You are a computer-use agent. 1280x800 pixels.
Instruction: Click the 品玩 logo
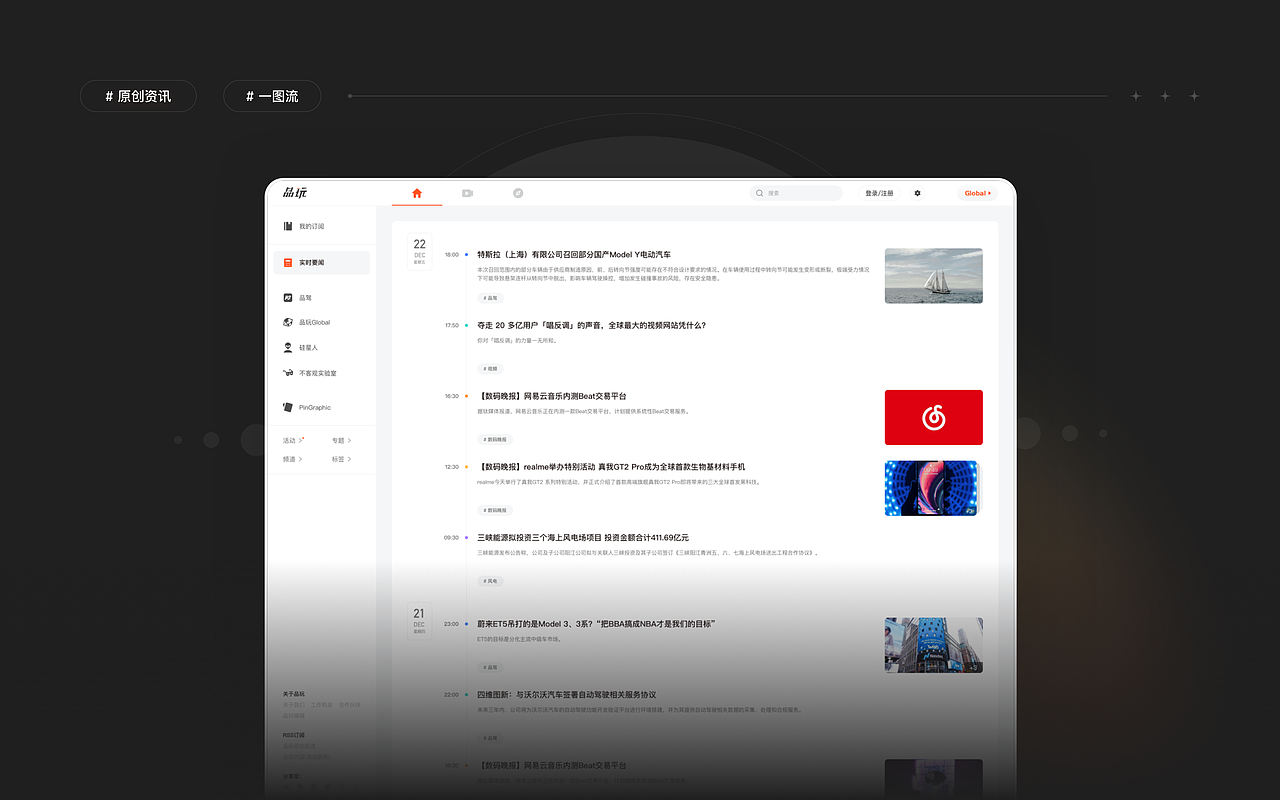[294, 193]
